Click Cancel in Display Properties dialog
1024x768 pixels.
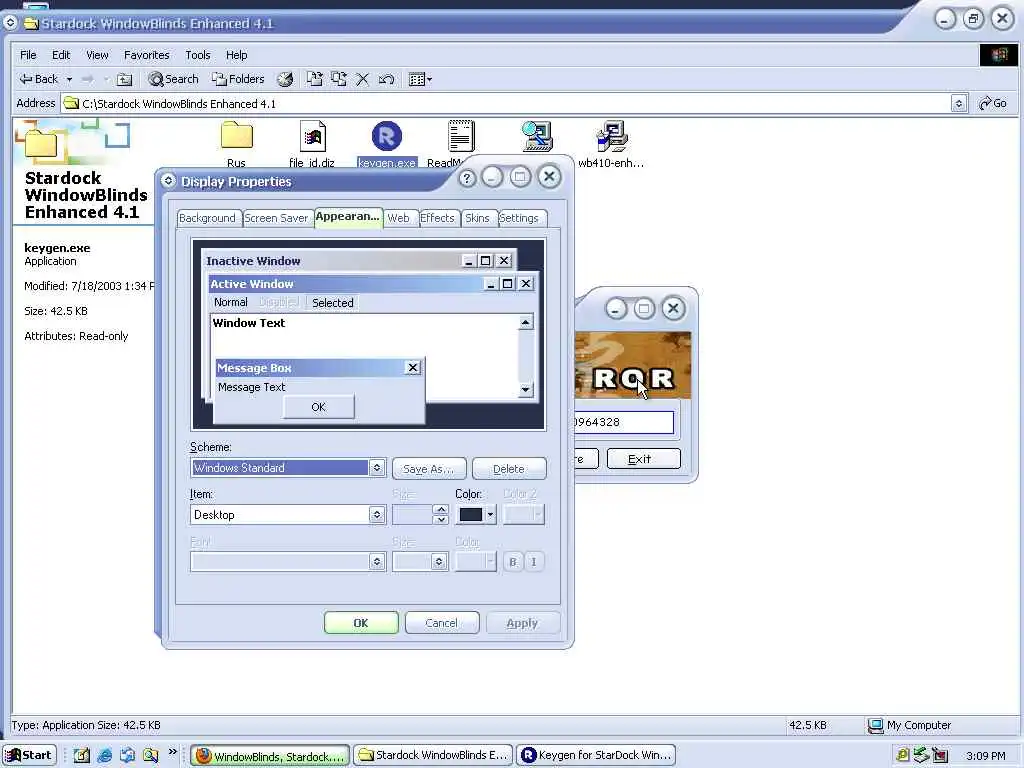pos(442,623)
